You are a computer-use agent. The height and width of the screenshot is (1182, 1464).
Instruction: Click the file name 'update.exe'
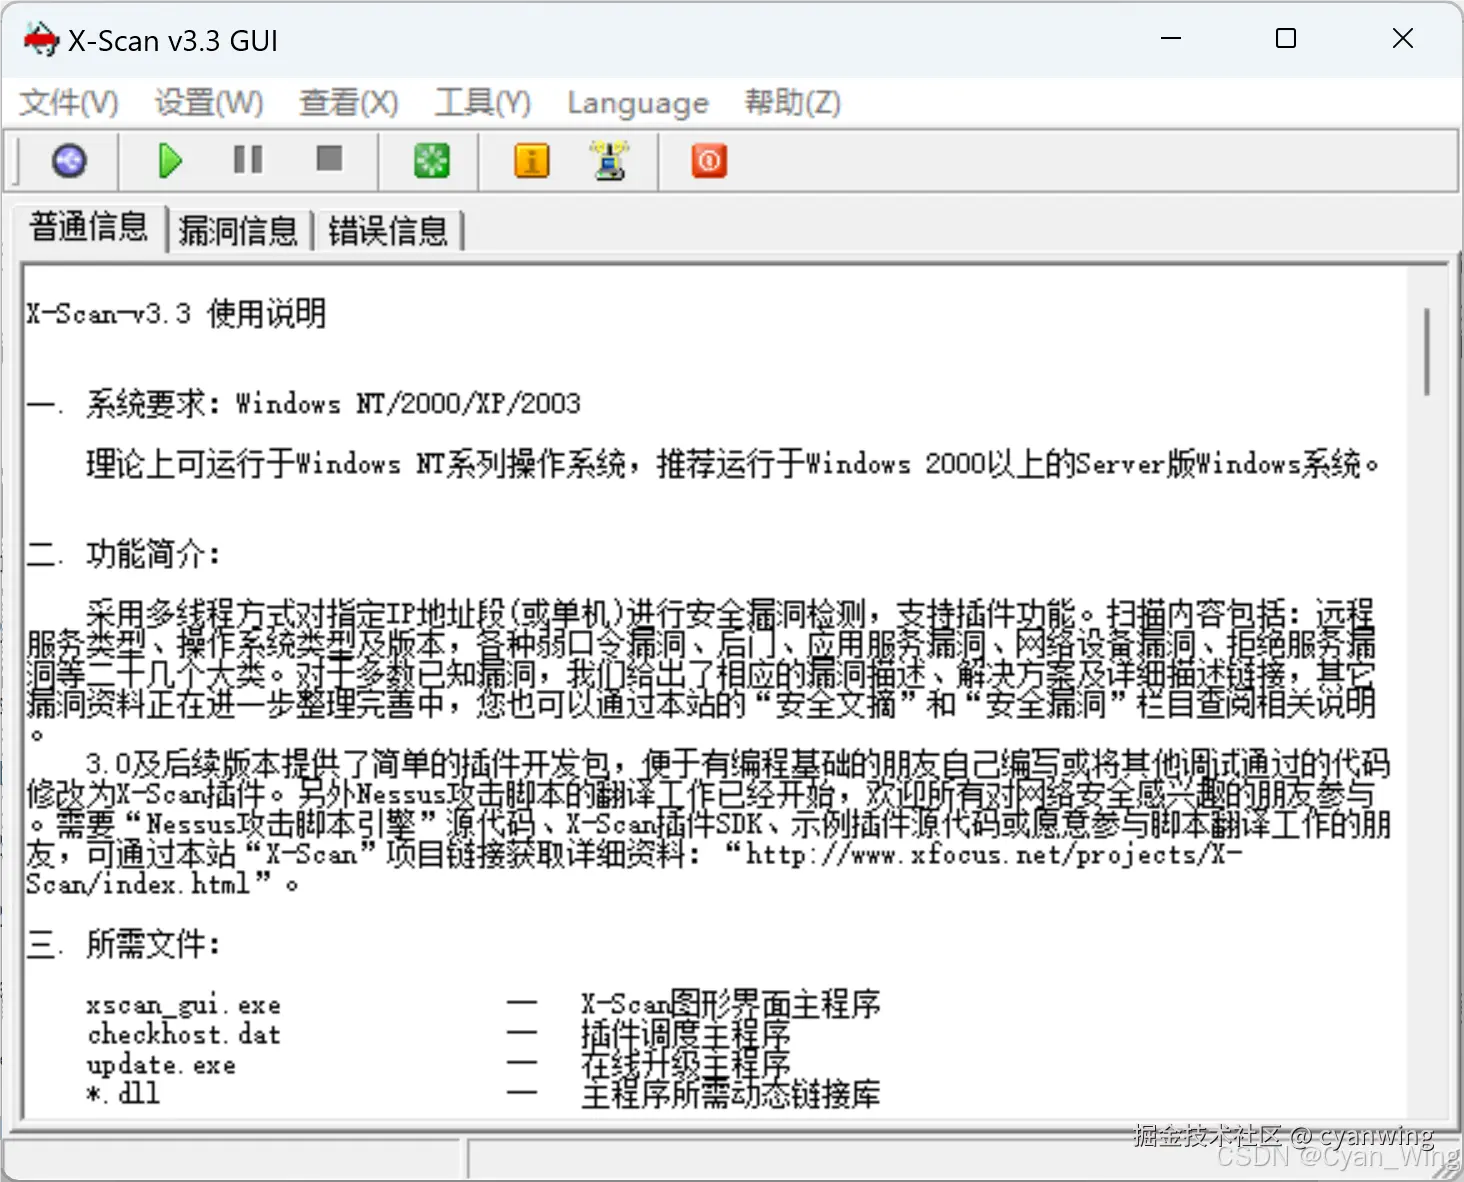pos(162,1064)
